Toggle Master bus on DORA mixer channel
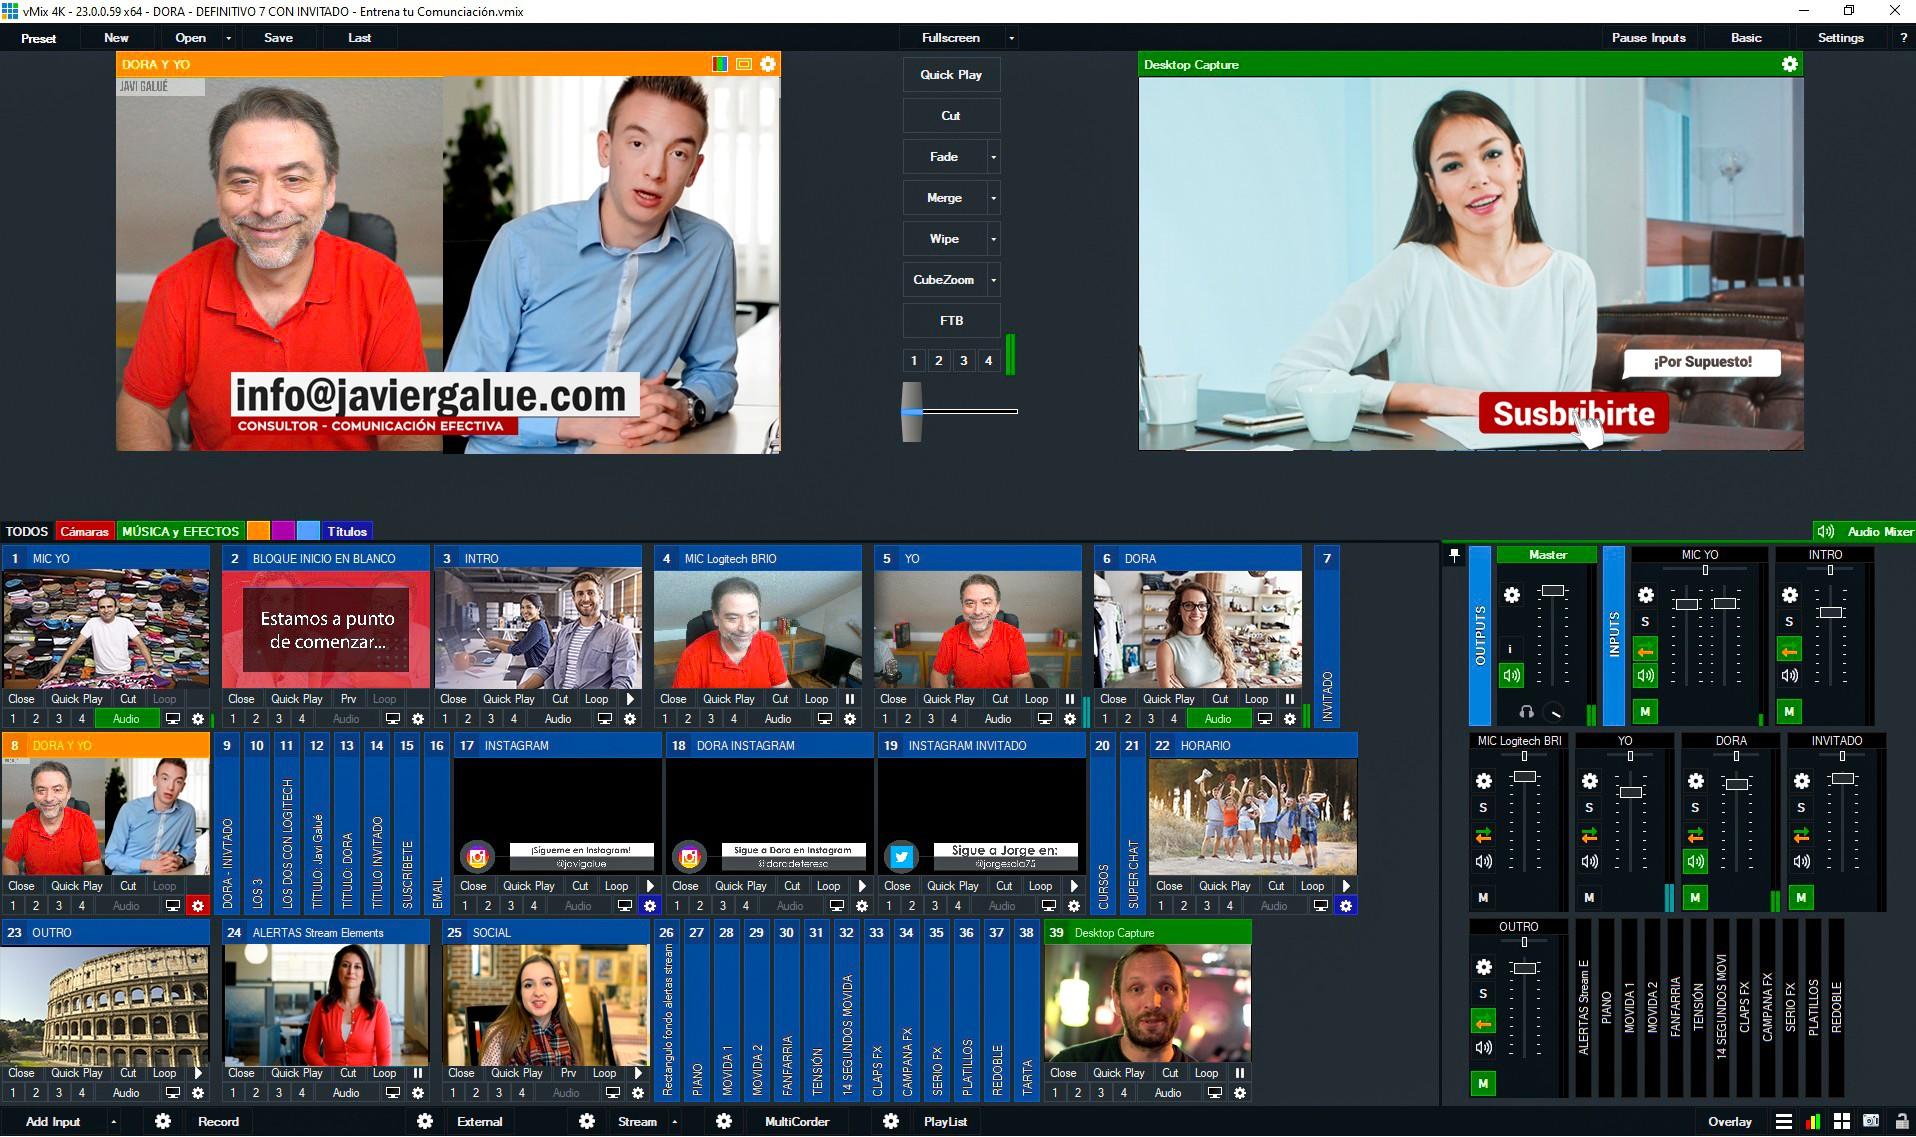The image size is (1916, 1137). 1694,897
